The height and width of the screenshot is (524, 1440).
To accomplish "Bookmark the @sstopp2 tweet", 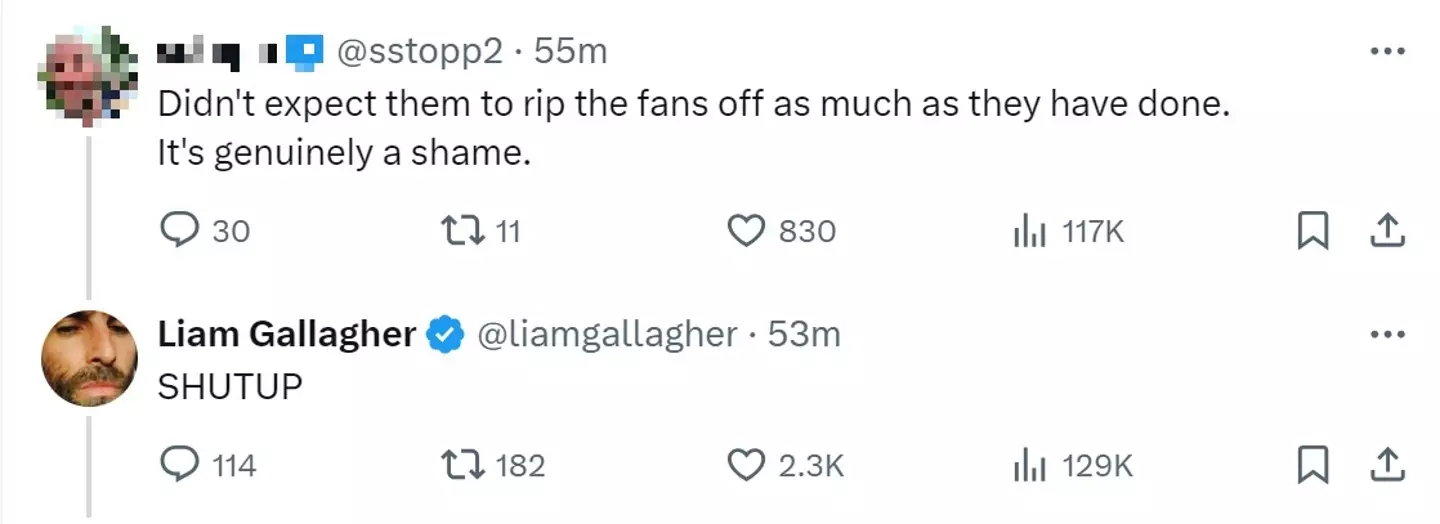I will [x=1311, y=232].
